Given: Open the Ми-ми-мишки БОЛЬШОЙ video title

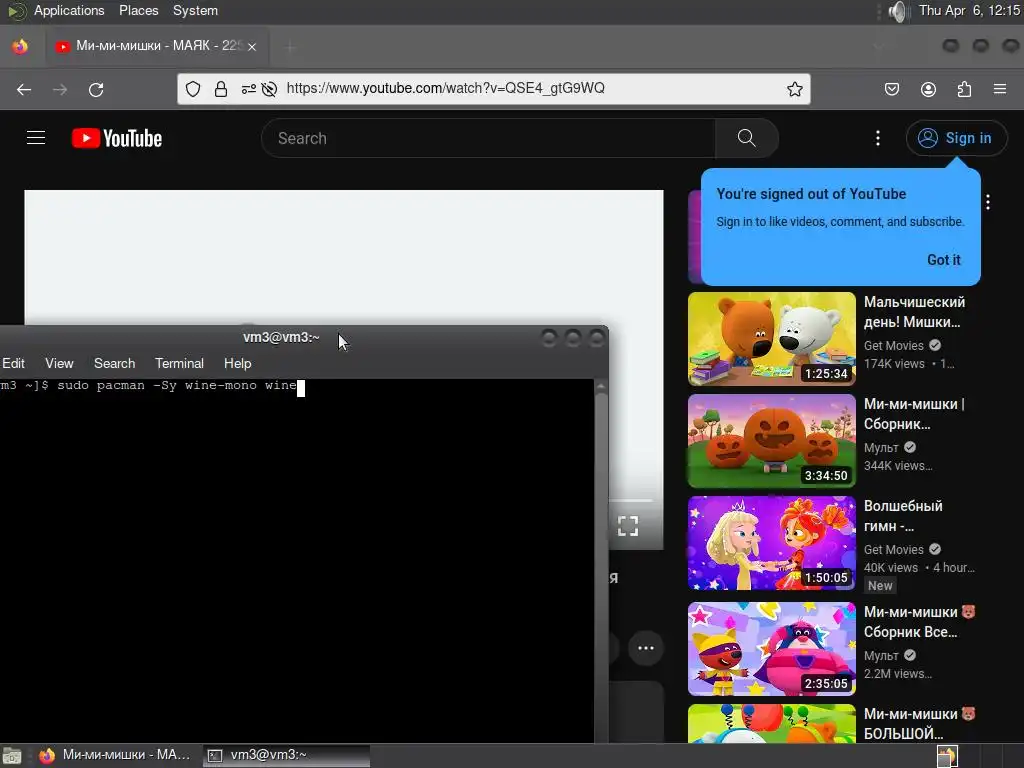Looking at the screenshot, I should 919,724.
